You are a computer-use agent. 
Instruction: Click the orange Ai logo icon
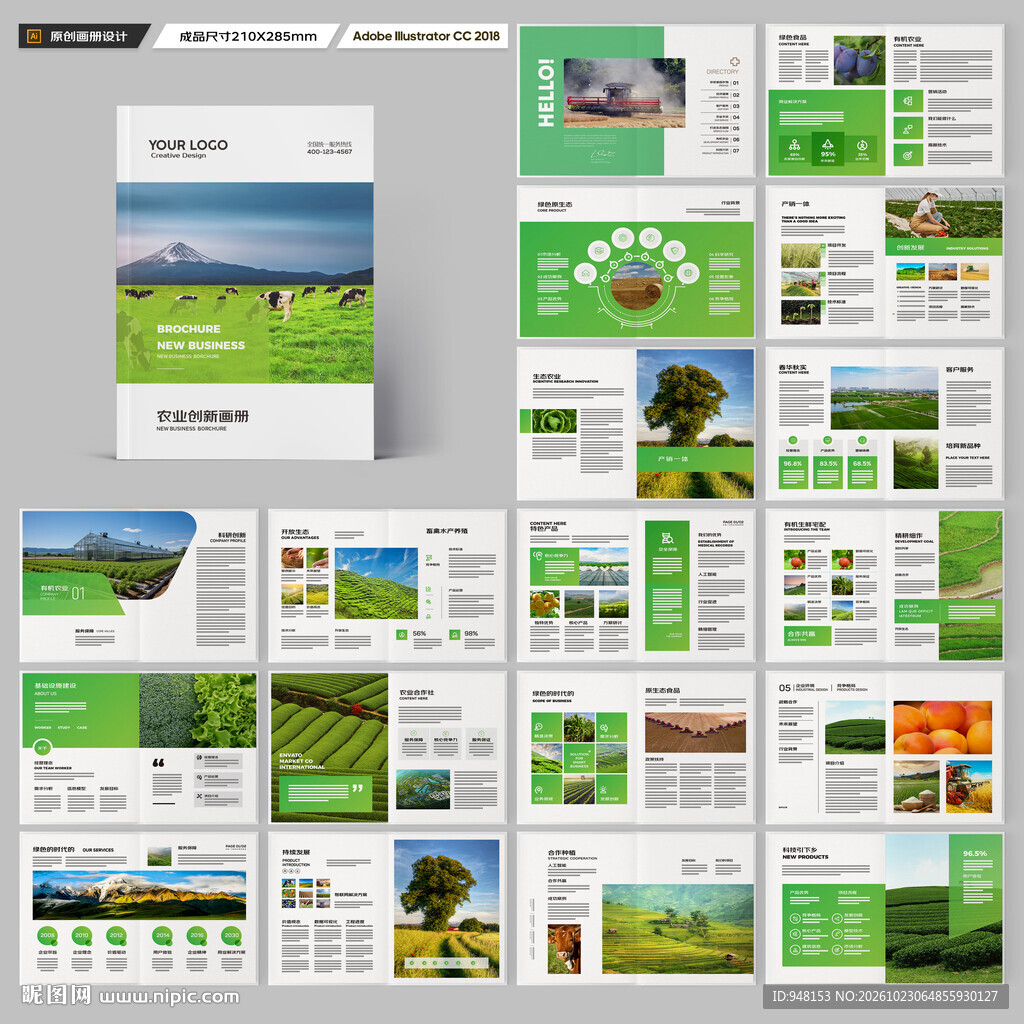tap(34, 36)
